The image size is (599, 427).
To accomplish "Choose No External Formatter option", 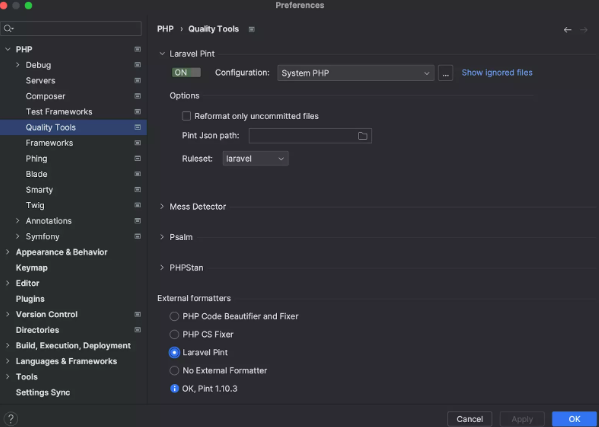I will point(174,370).
